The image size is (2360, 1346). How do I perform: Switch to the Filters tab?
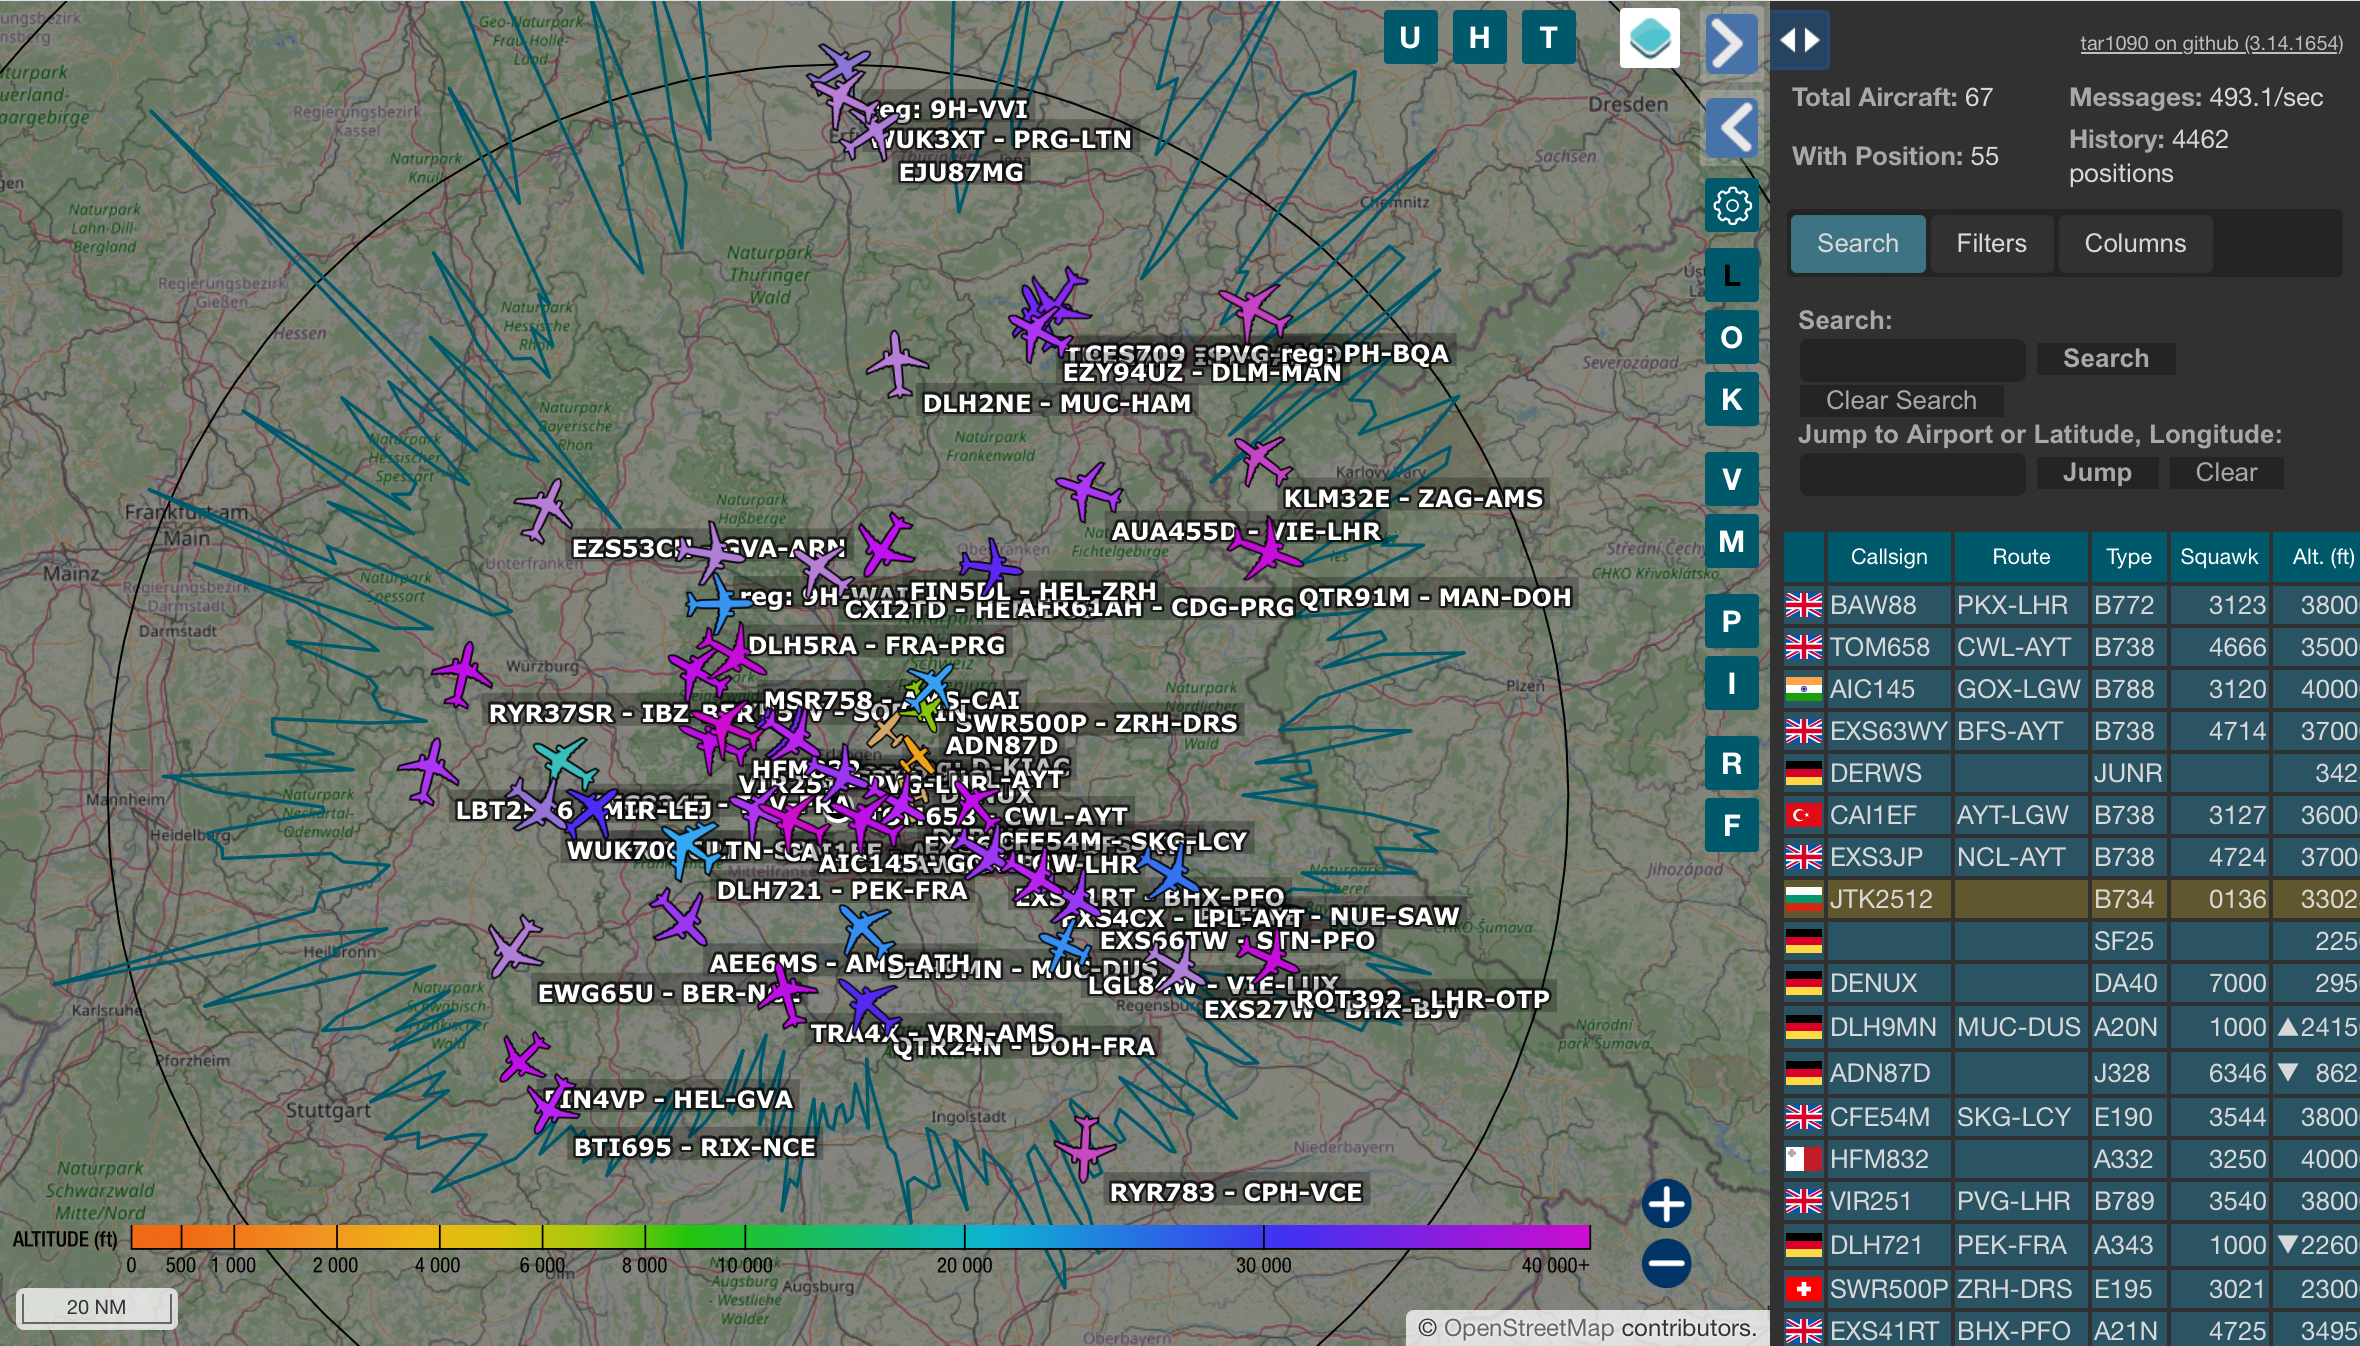tap(1991, 243)
